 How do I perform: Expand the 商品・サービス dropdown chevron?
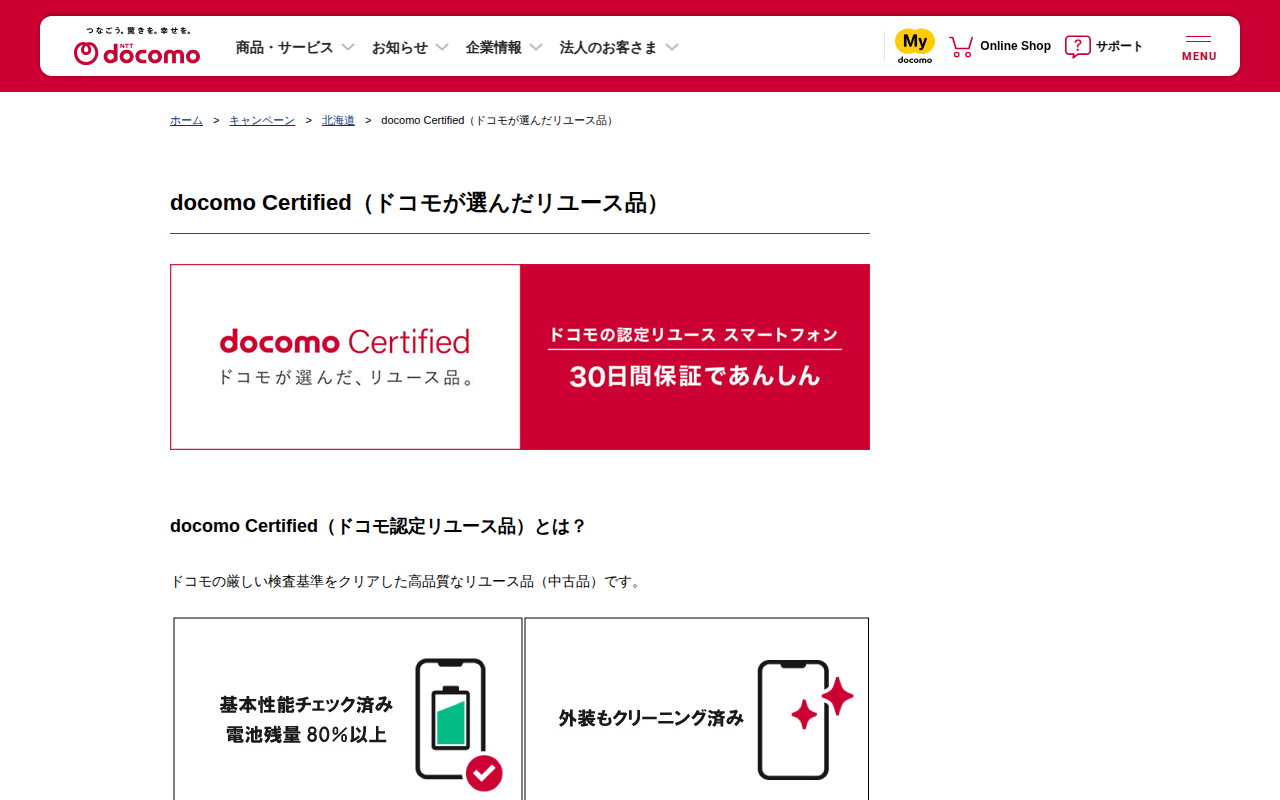coord(348,47)
